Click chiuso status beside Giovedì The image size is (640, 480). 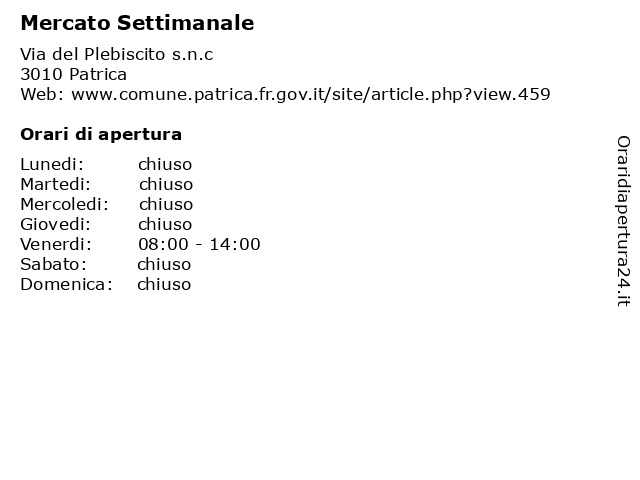165,224
